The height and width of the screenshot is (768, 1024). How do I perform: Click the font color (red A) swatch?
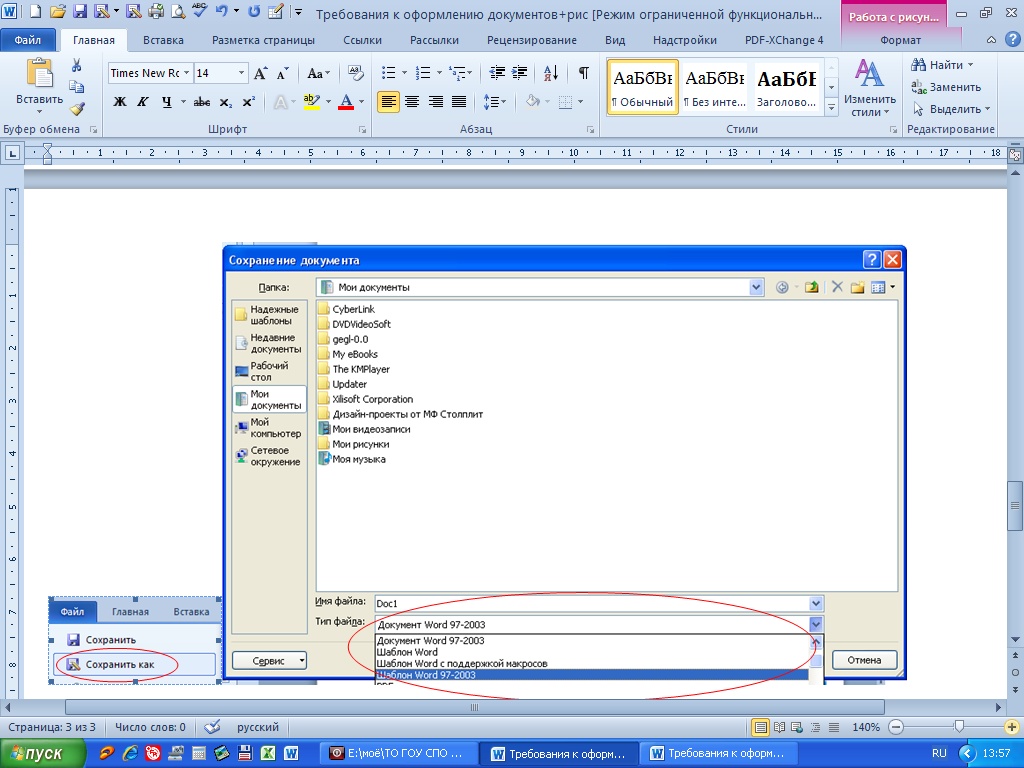point(346,102)
